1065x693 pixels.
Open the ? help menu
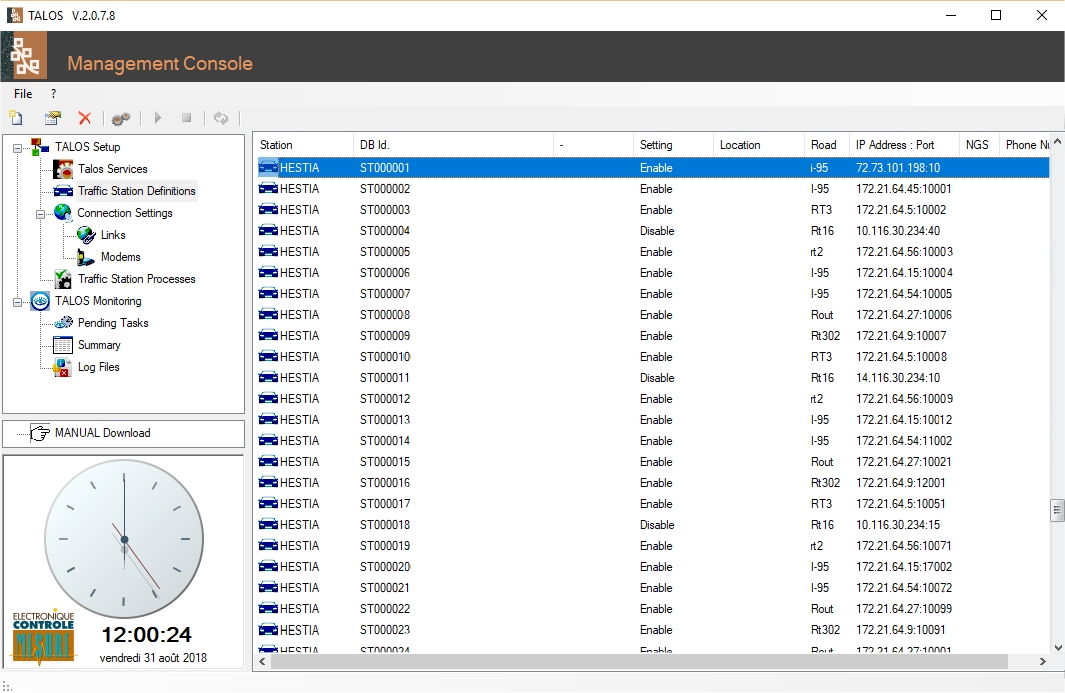[x=54, y=94]
